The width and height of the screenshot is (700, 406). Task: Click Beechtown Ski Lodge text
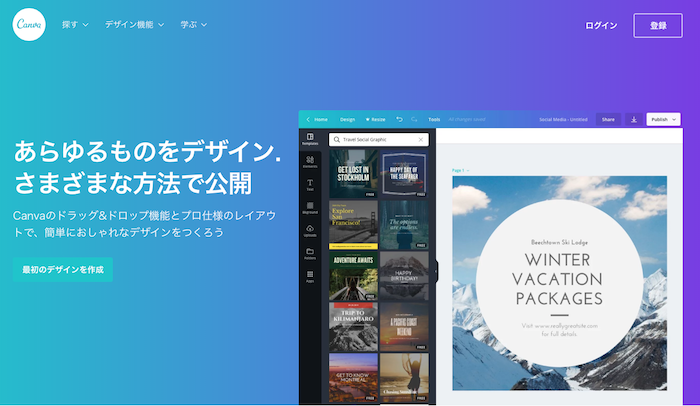tap(559, 242)
